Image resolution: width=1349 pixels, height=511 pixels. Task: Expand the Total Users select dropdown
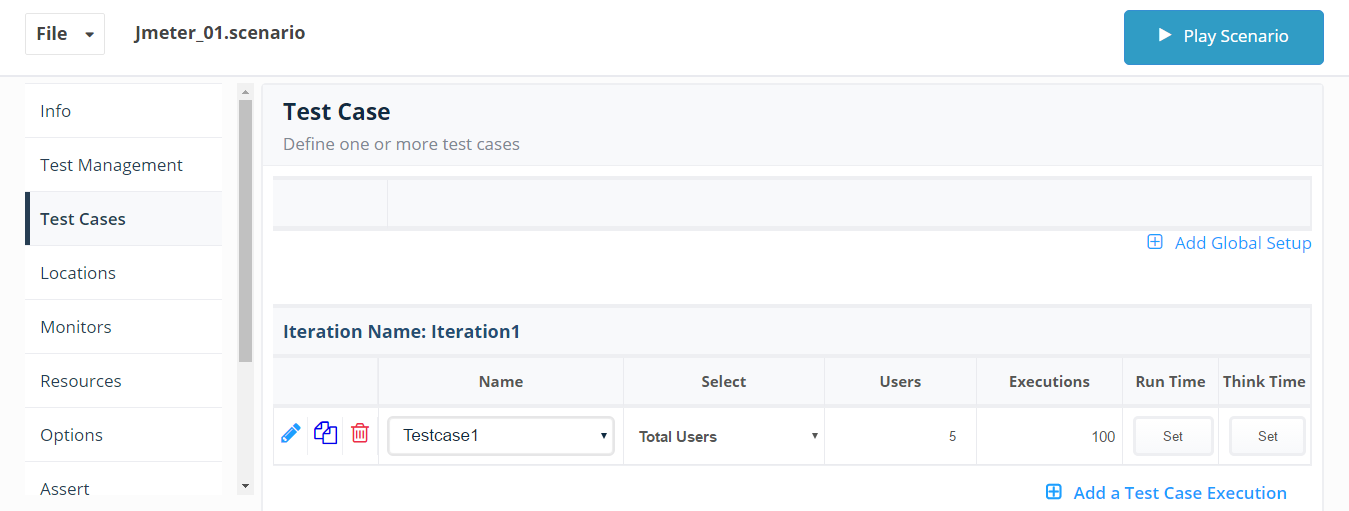tap(728, 436)
